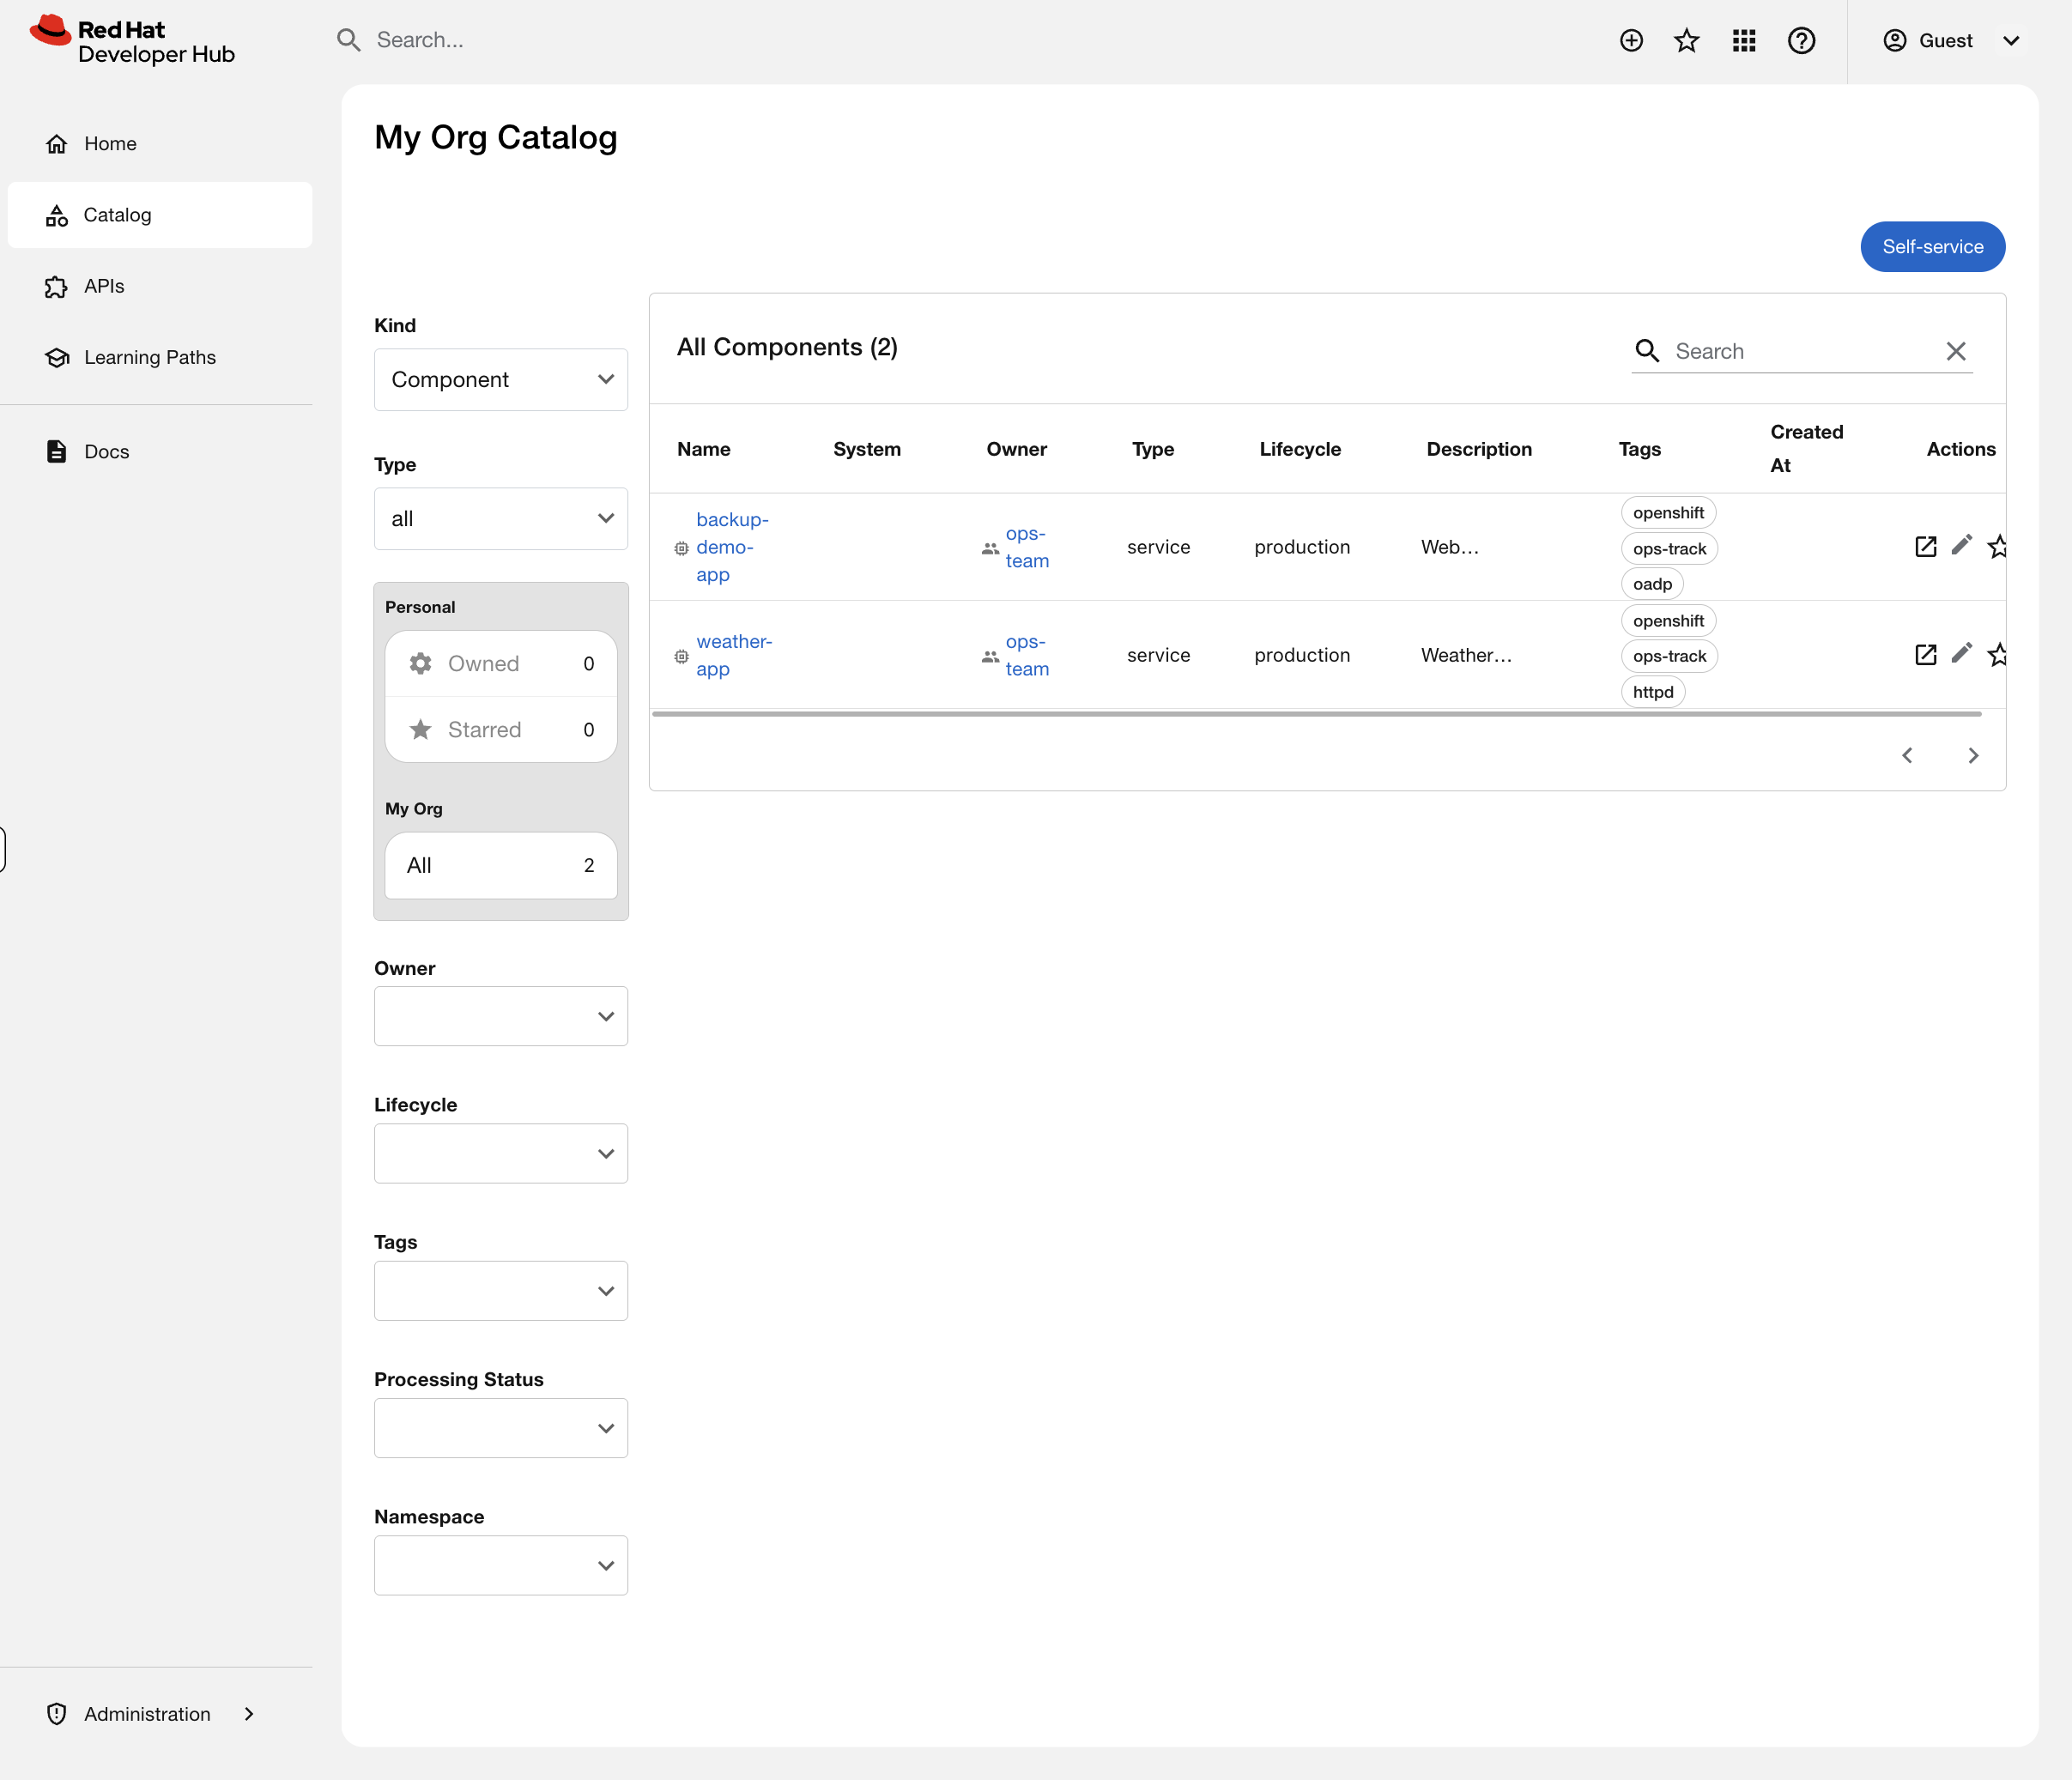Click the Self-service button
2072x1780 pixels.
[x=1931, y=247]
